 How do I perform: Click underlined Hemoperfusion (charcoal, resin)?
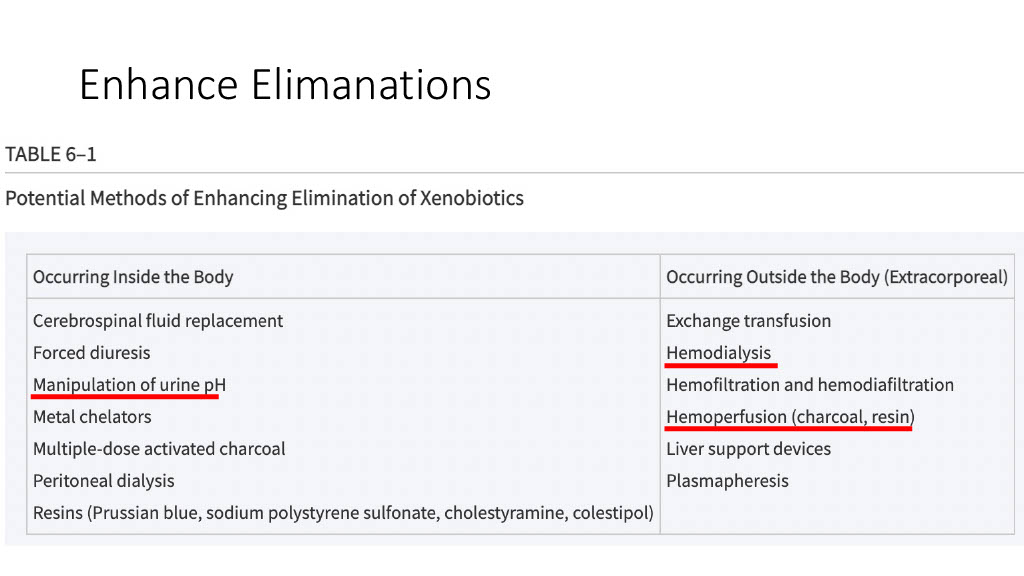[790, 417]
